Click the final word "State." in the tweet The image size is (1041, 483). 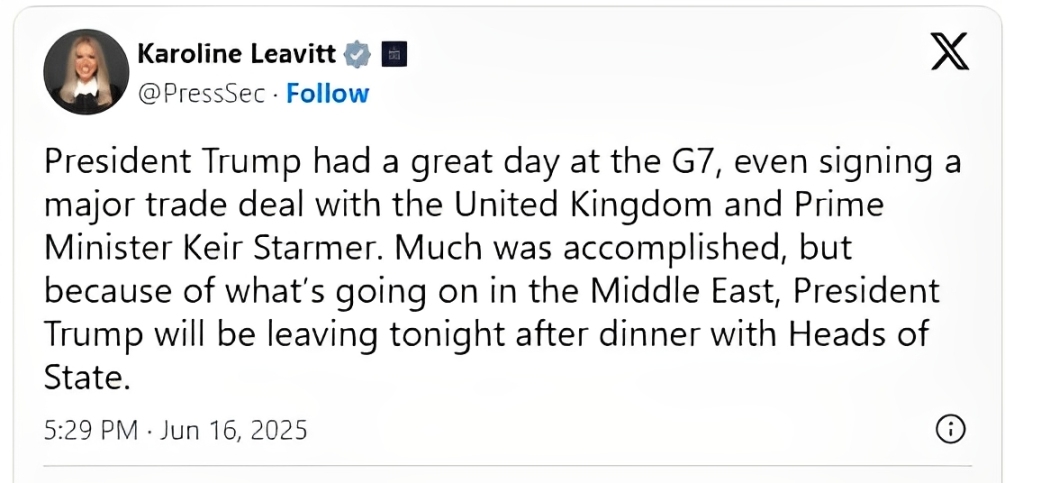point(84,378)
